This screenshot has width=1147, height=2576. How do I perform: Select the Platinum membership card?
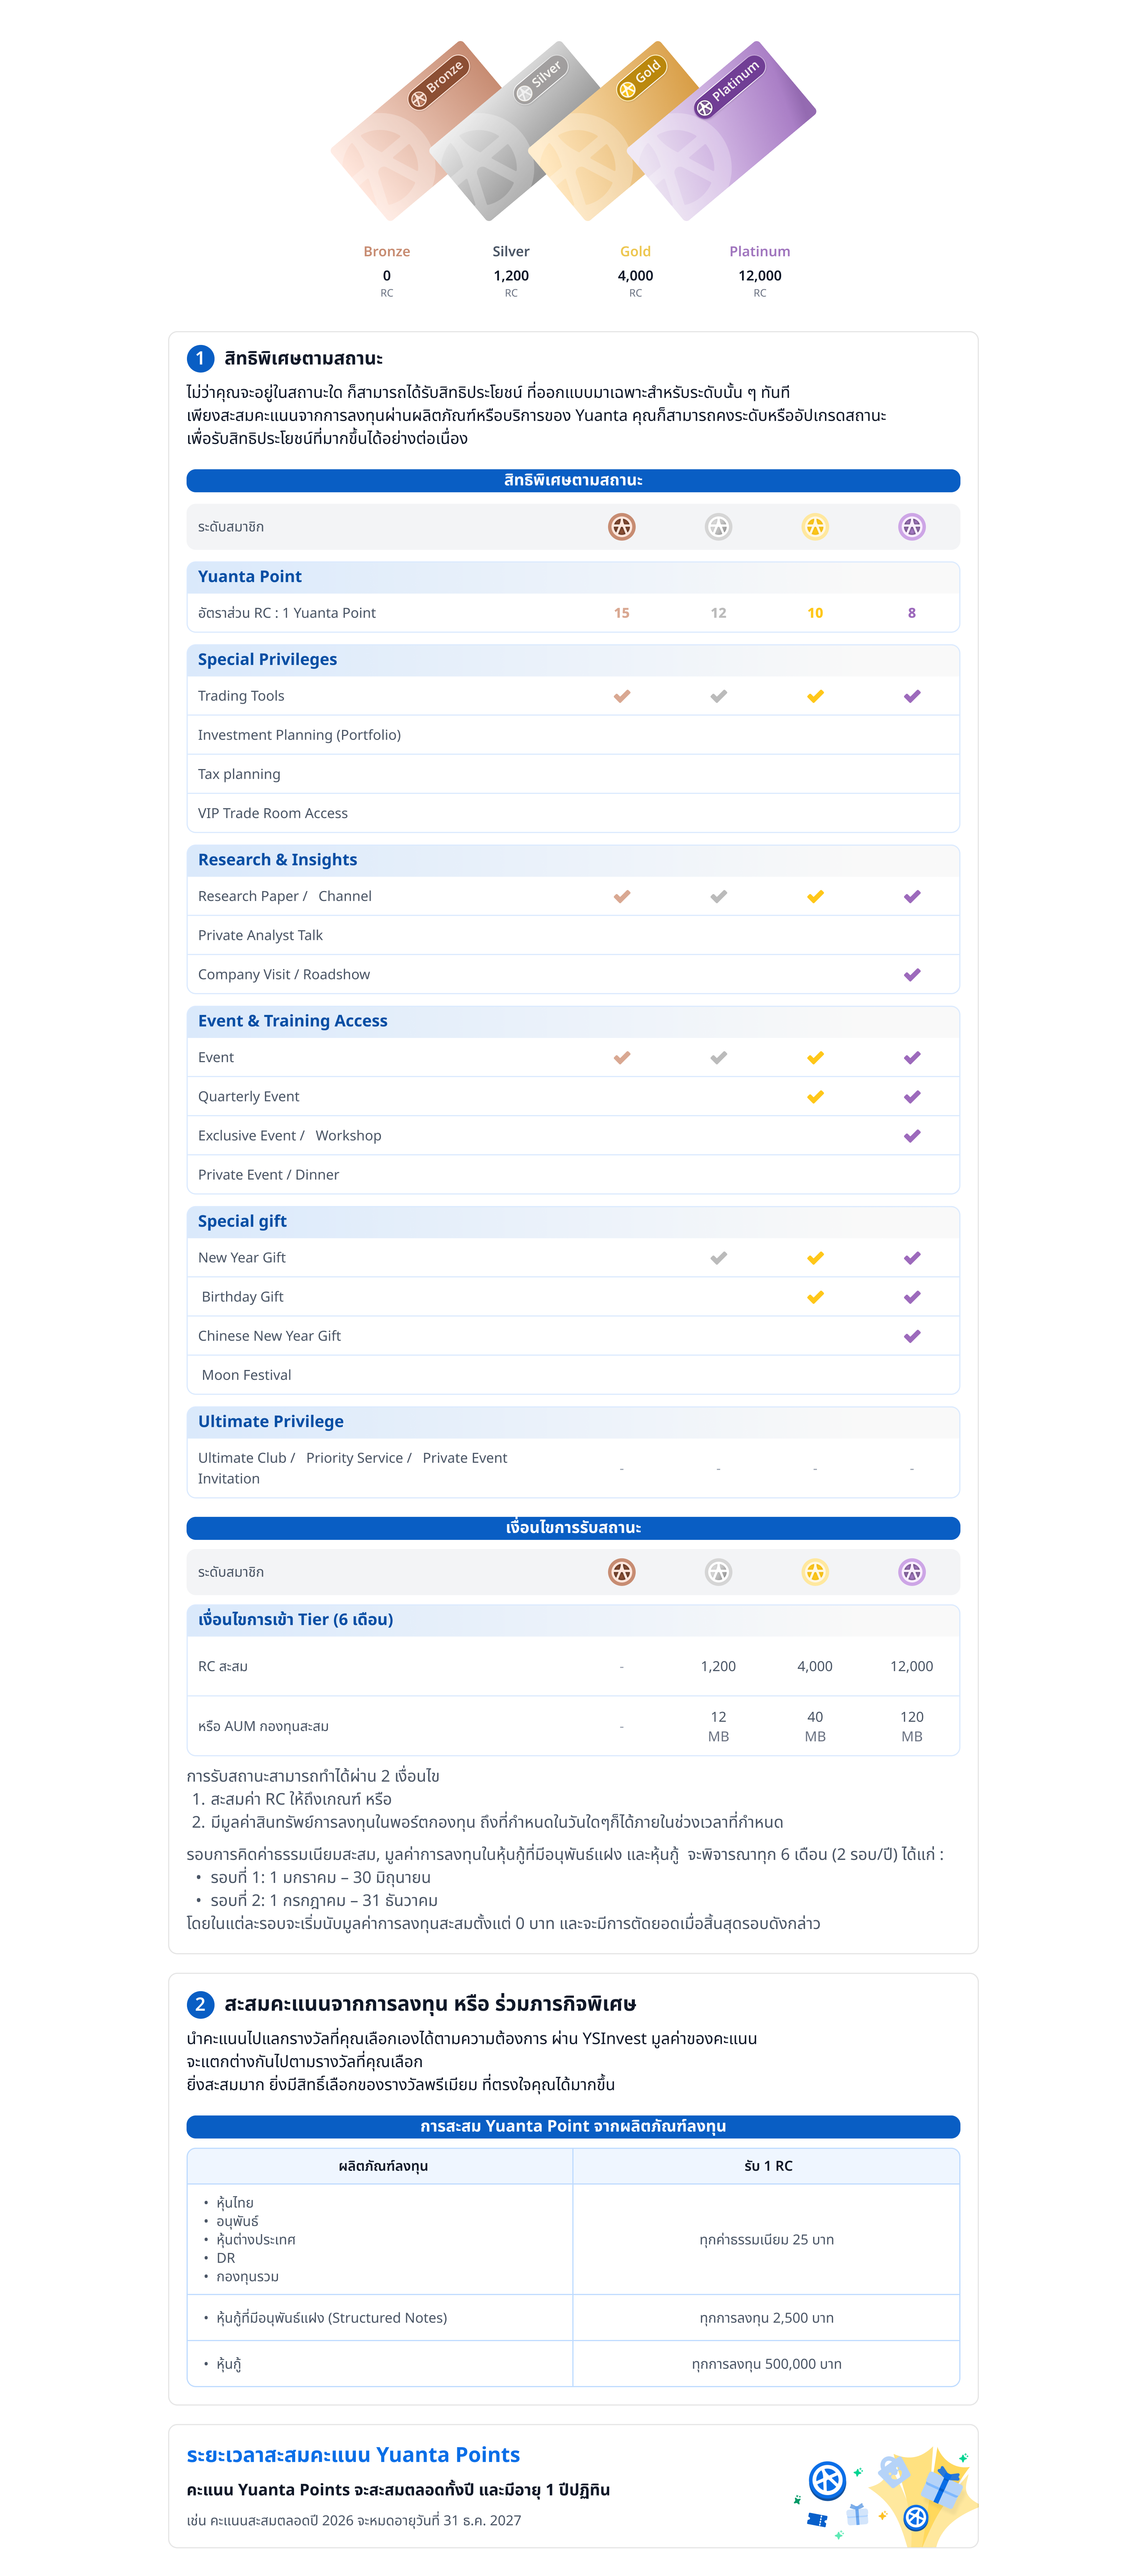722,130
